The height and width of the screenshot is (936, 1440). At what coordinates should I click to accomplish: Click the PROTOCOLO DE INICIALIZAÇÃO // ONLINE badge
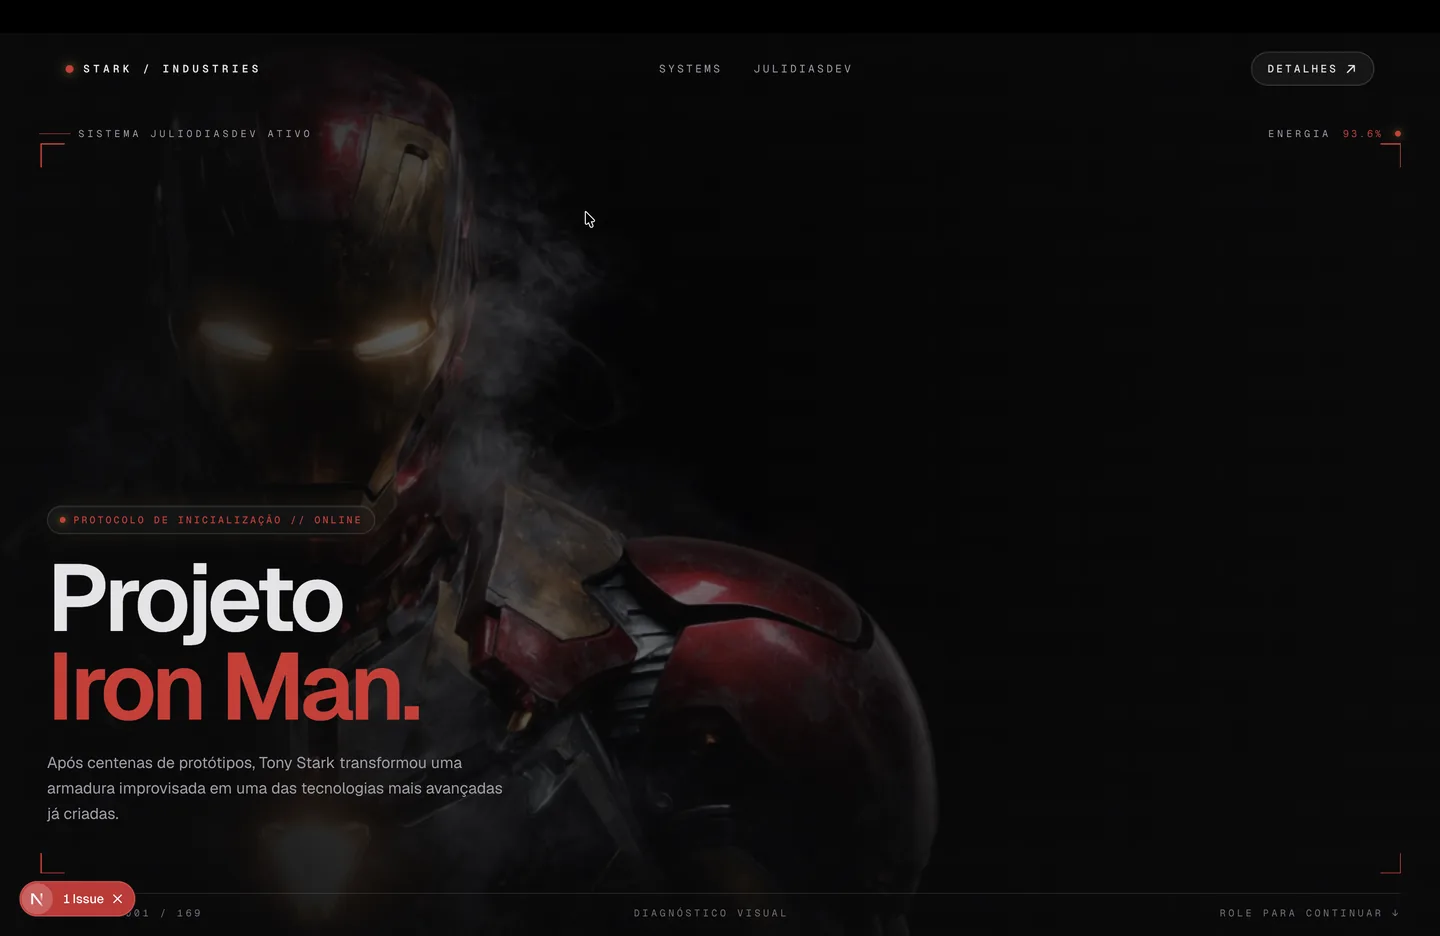click(x=211, y=520)
